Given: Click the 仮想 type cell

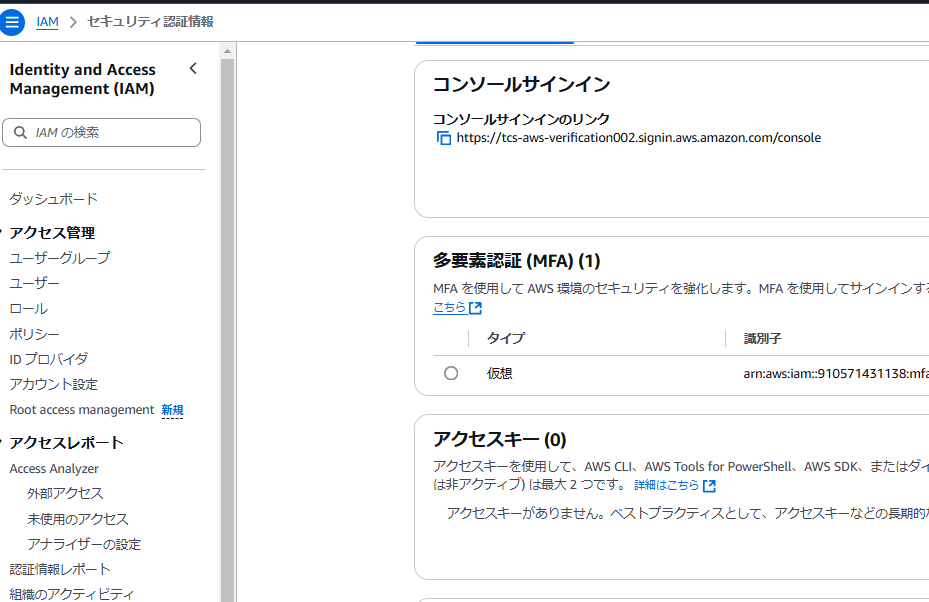Looking at the screenshot, I should point(499,373).
